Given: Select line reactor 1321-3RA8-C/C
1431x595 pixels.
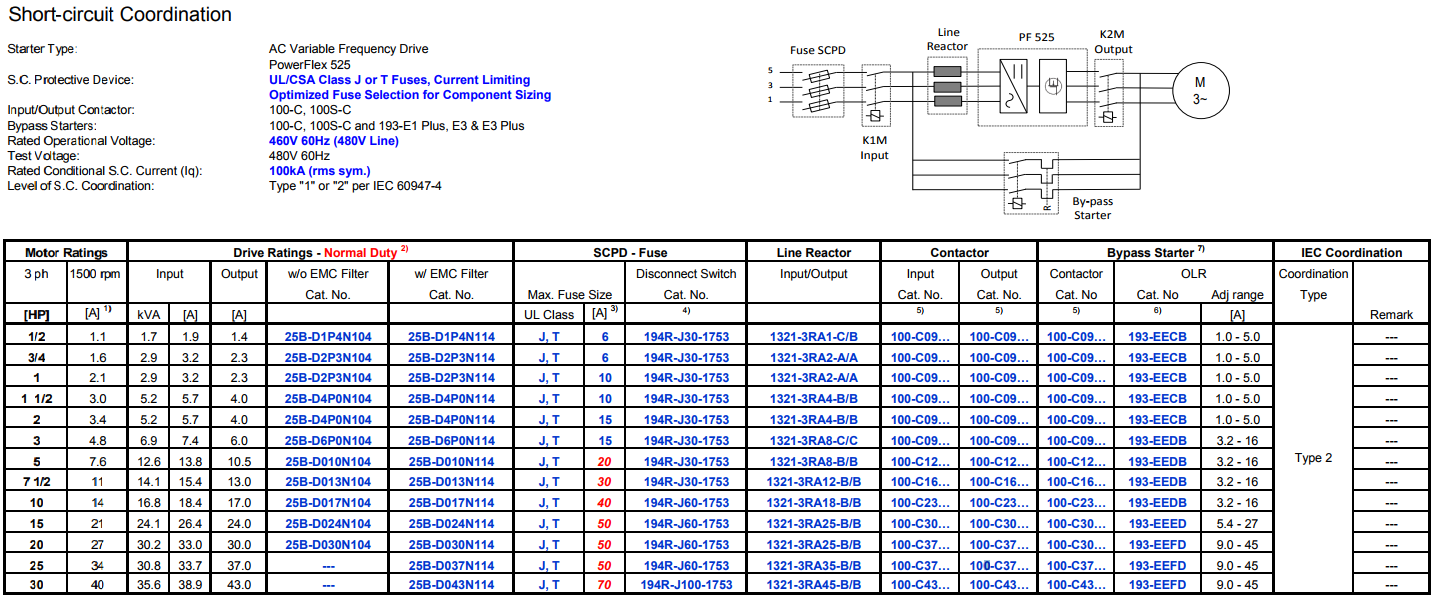Looking at the screenshot, I should tap(813, 441).
